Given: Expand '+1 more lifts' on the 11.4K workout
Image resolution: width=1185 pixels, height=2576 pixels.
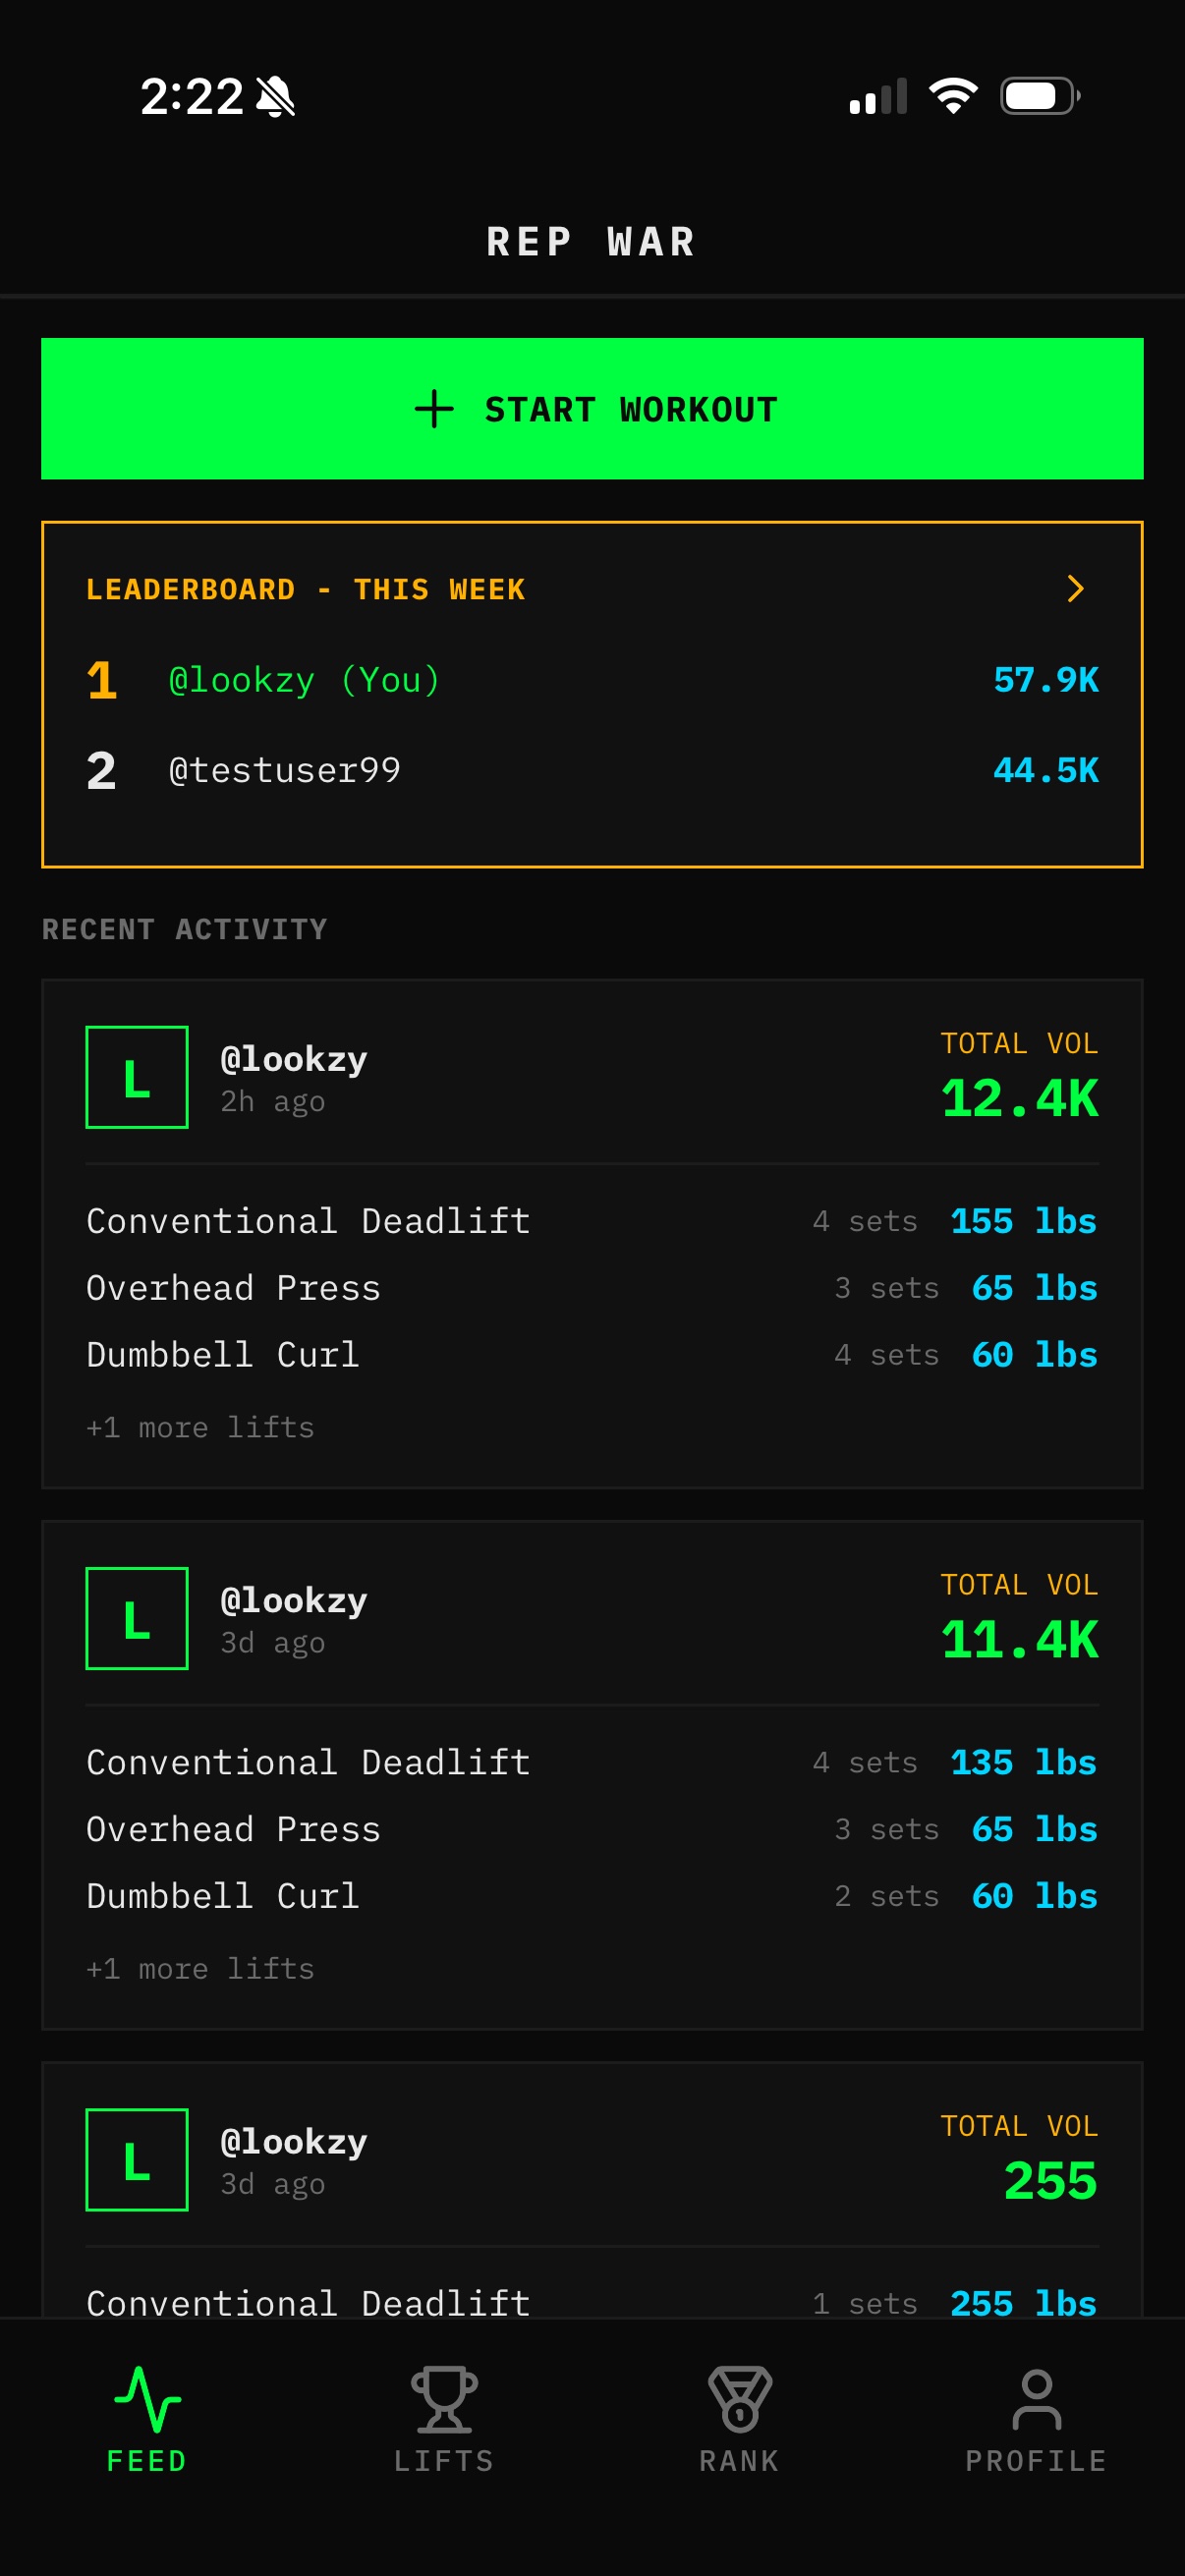Looking at the screenshot, I should (199, 1968).
